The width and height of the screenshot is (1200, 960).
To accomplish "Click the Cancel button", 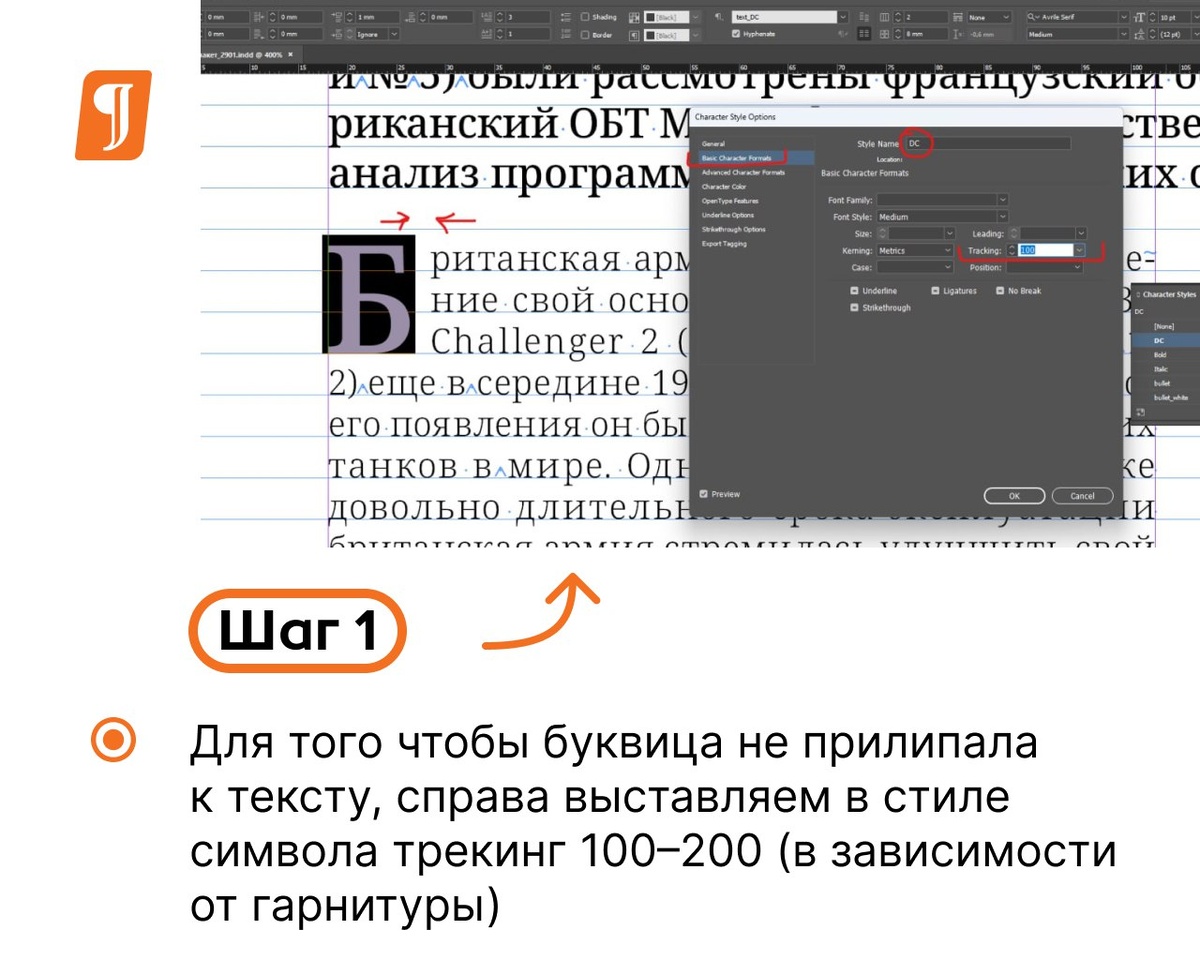I will click(1082, 495).
